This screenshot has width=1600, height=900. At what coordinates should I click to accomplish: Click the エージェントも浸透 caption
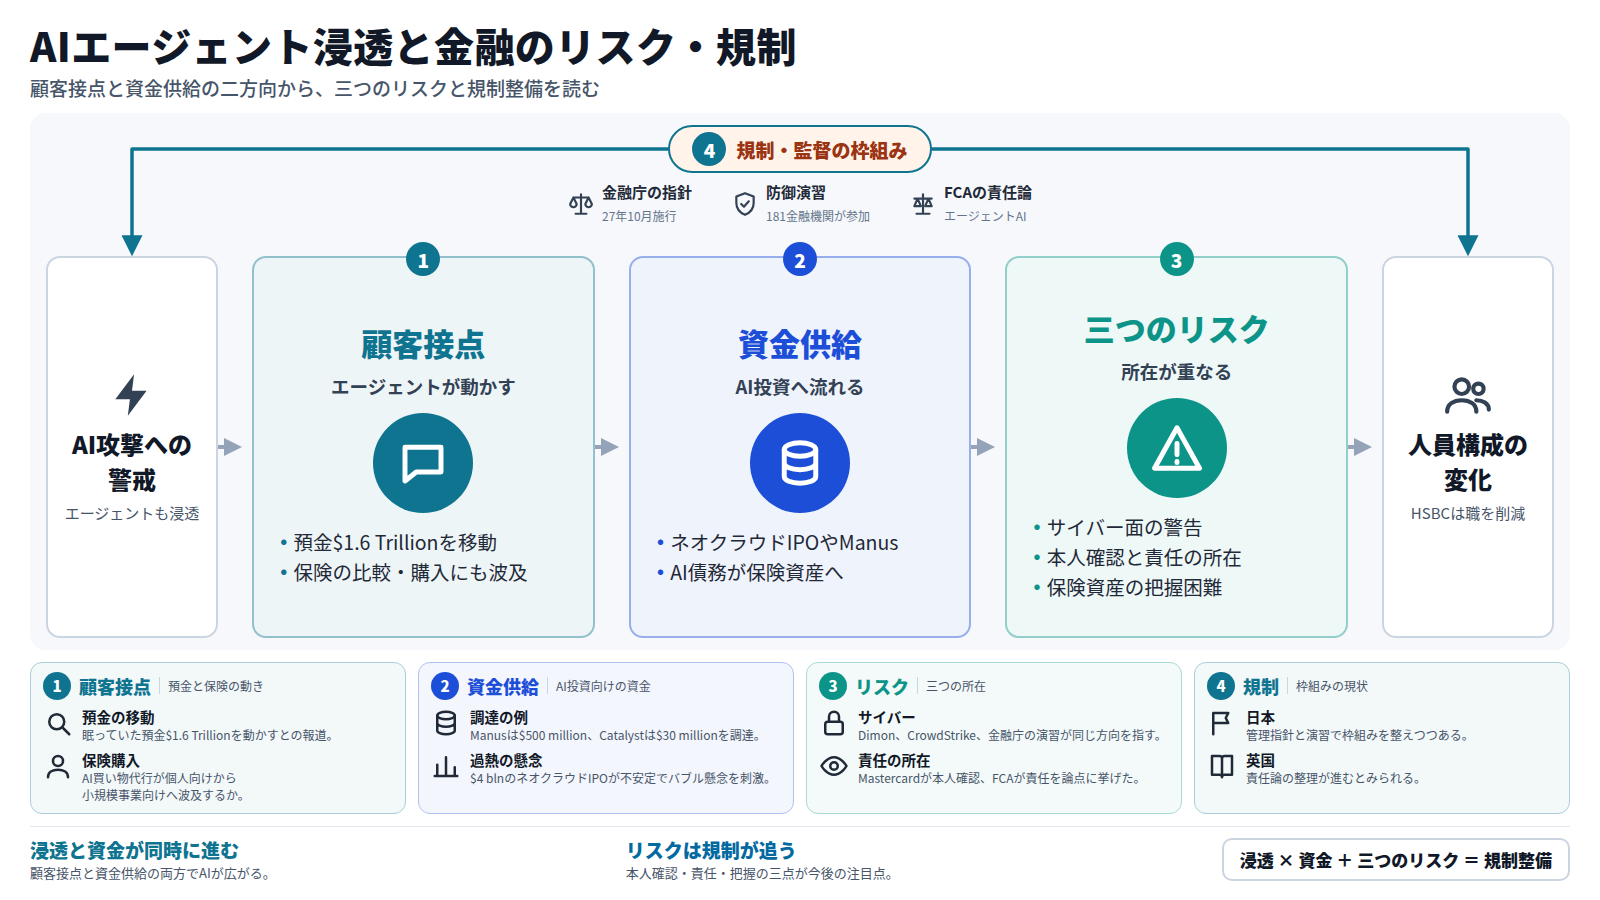tap(132, 514)
